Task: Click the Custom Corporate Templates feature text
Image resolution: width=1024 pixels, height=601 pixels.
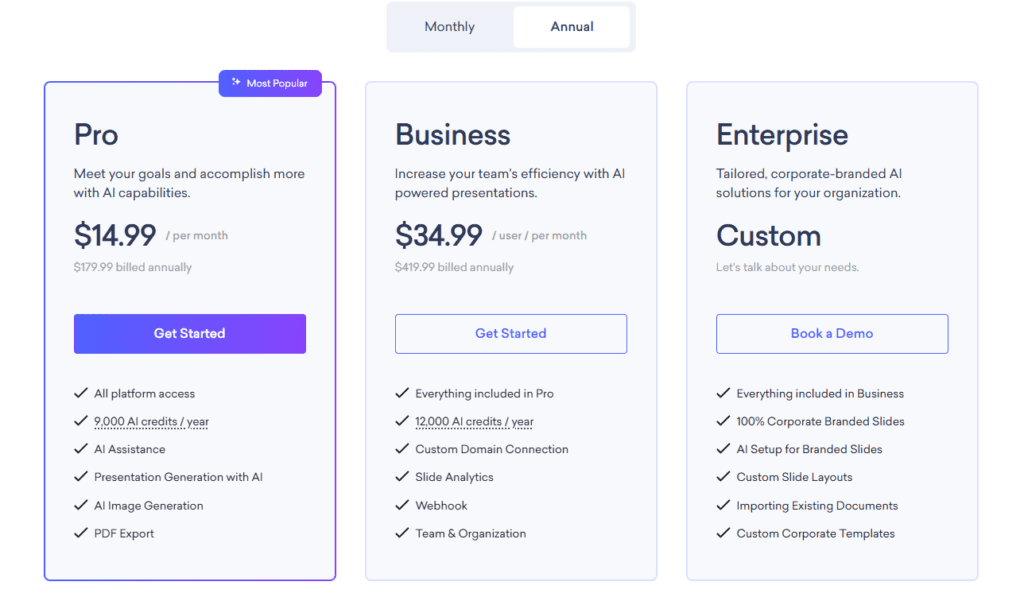Action: (x=815, y=534)
